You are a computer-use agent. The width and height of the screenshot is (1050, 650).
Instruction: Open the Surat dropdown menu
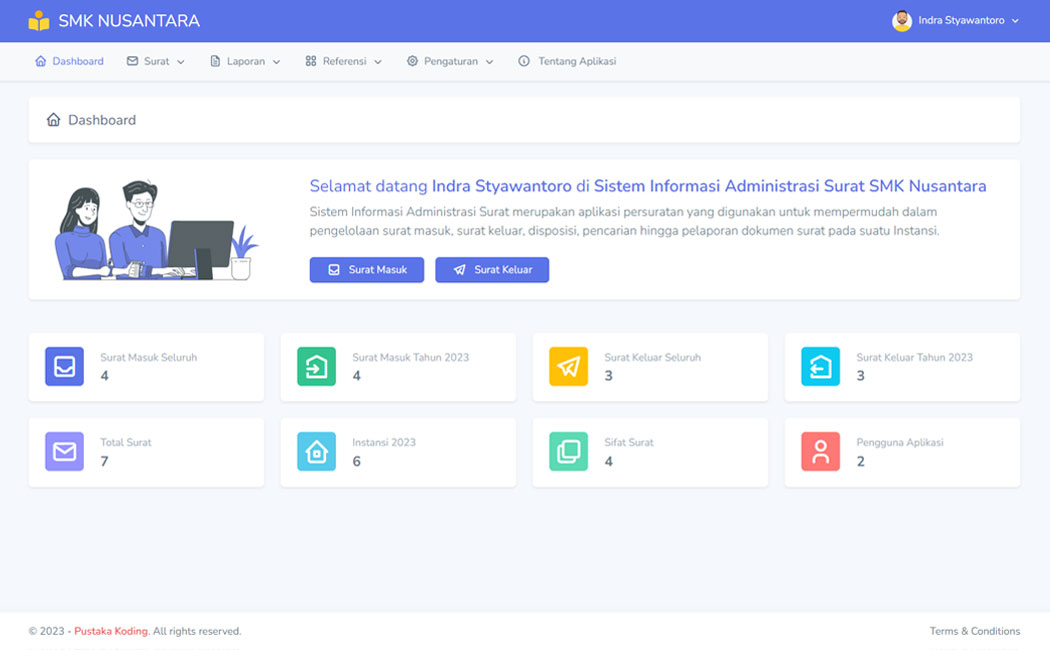[x=155, y=61]
